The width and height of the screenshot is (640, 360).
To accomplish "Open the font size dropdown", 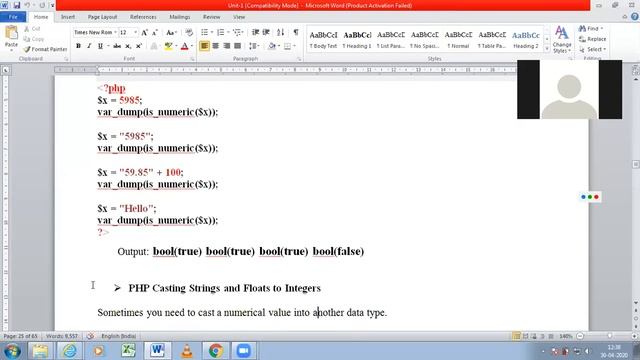I will pos(136,32).
